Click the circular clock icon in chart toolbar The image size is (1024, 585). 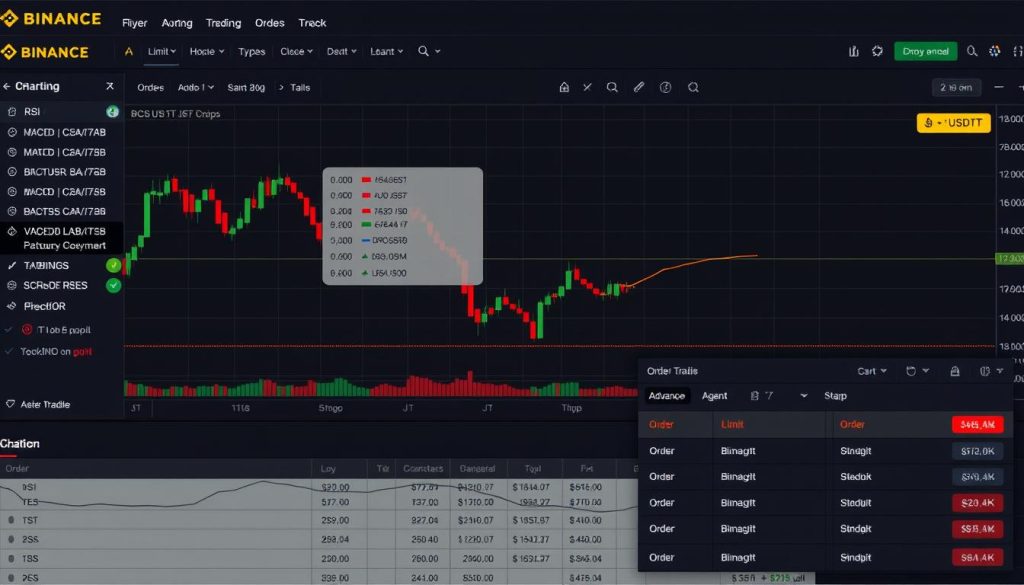click(665, 87)
